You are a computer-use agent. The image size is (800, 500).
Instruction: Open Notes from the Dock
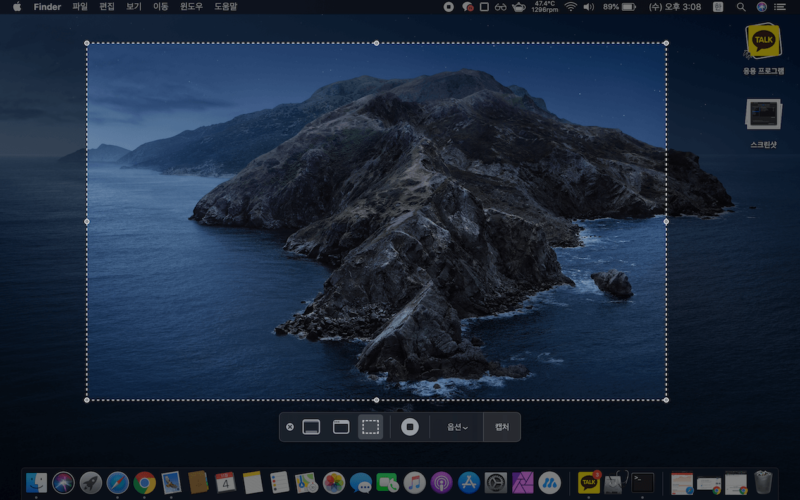pyautogui.click(x=253, y=483)
